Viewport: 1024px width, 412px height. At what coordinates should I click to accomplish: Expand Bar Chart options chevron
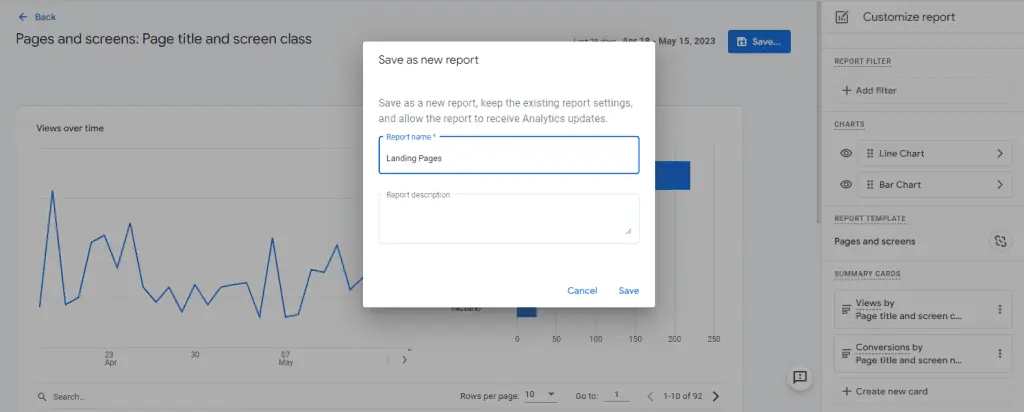(x=999, y=185)
